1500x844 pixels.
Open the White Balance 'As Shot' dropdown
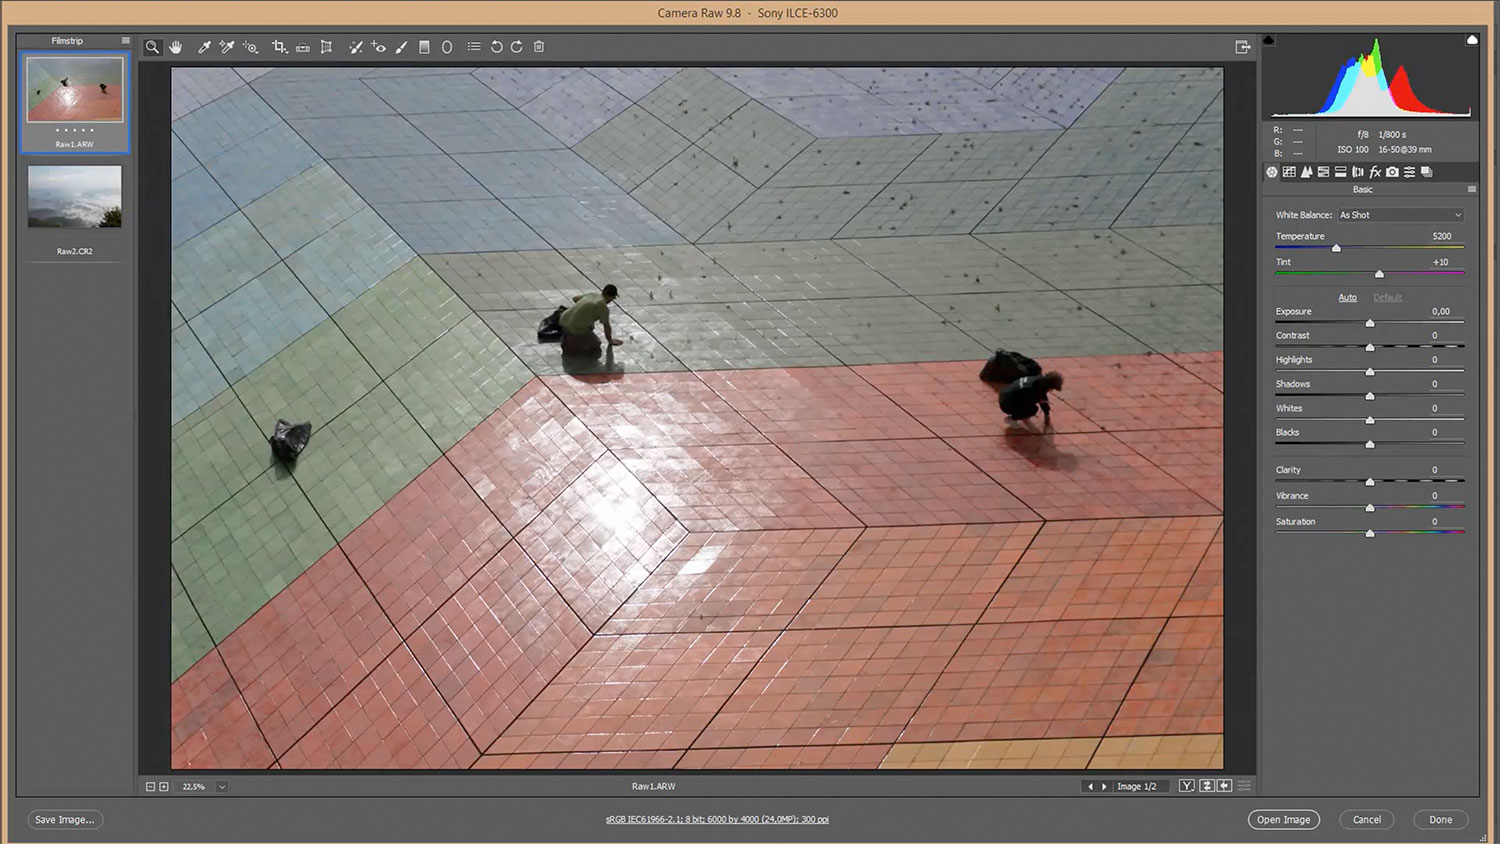tap(1400, 215)
